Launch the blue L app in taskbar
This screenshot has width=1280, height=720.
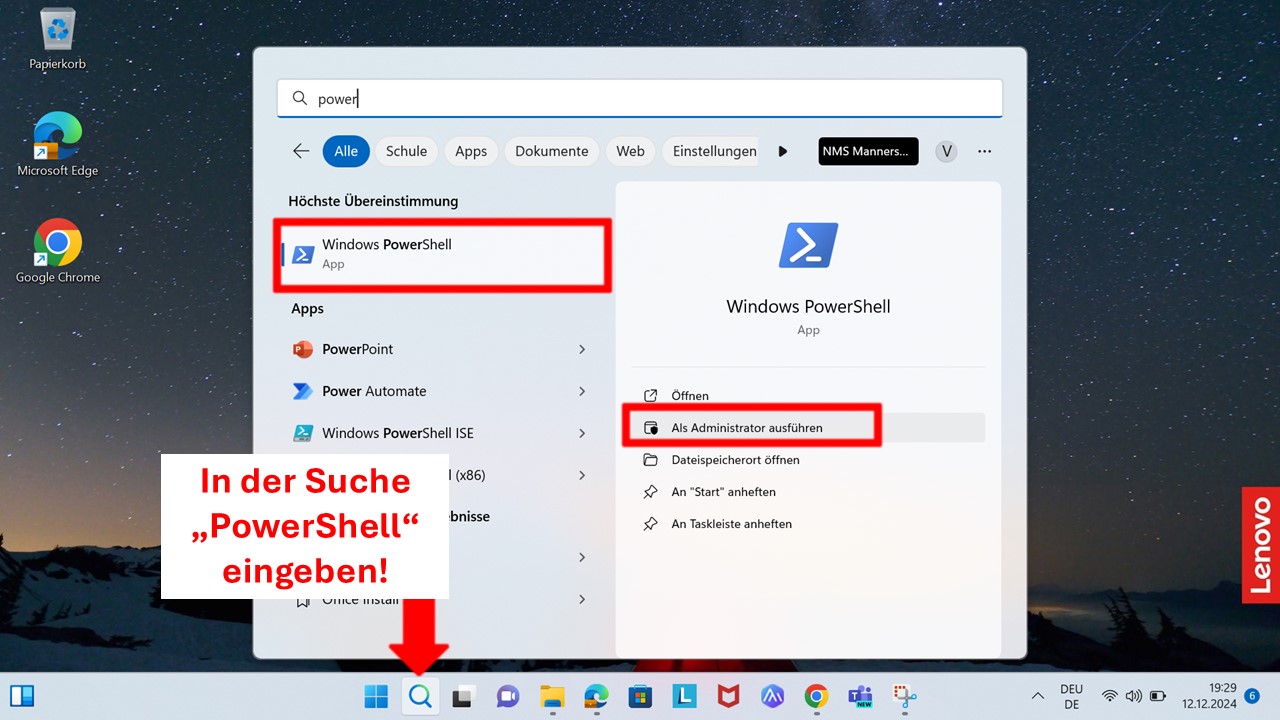click(x=684, y=696)
